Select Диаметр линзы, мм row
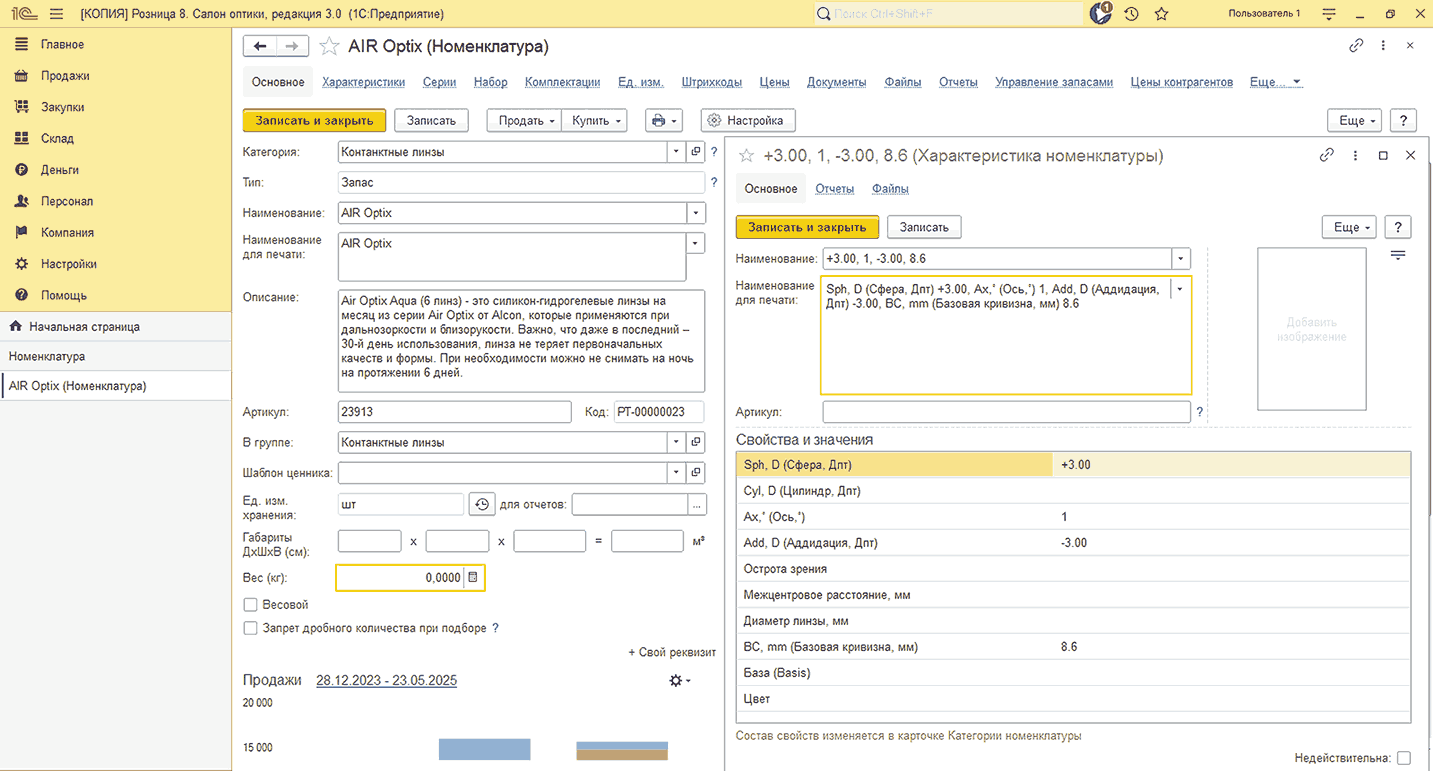 1073,621
